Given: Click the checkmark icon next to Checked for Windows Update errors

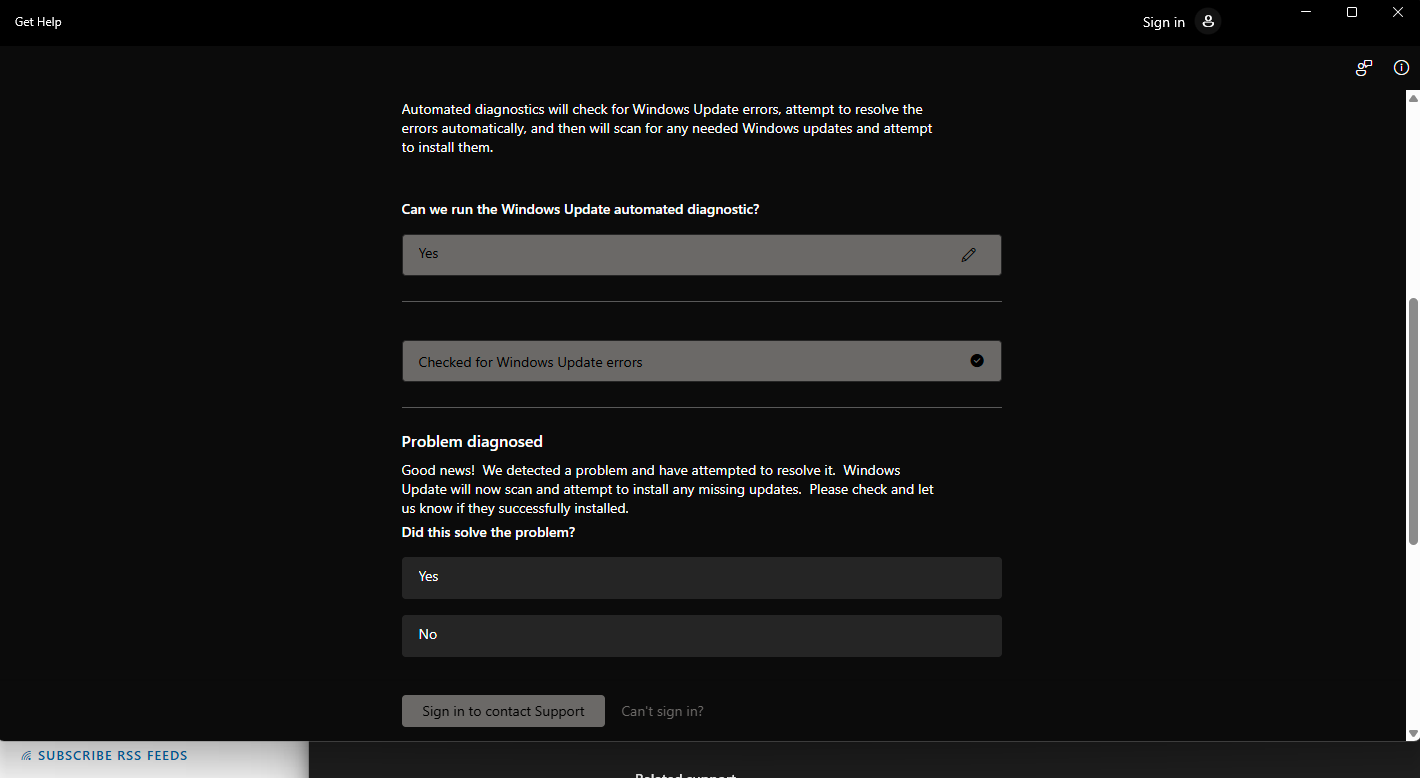Looking at the screenshot, I should point(977,361).
